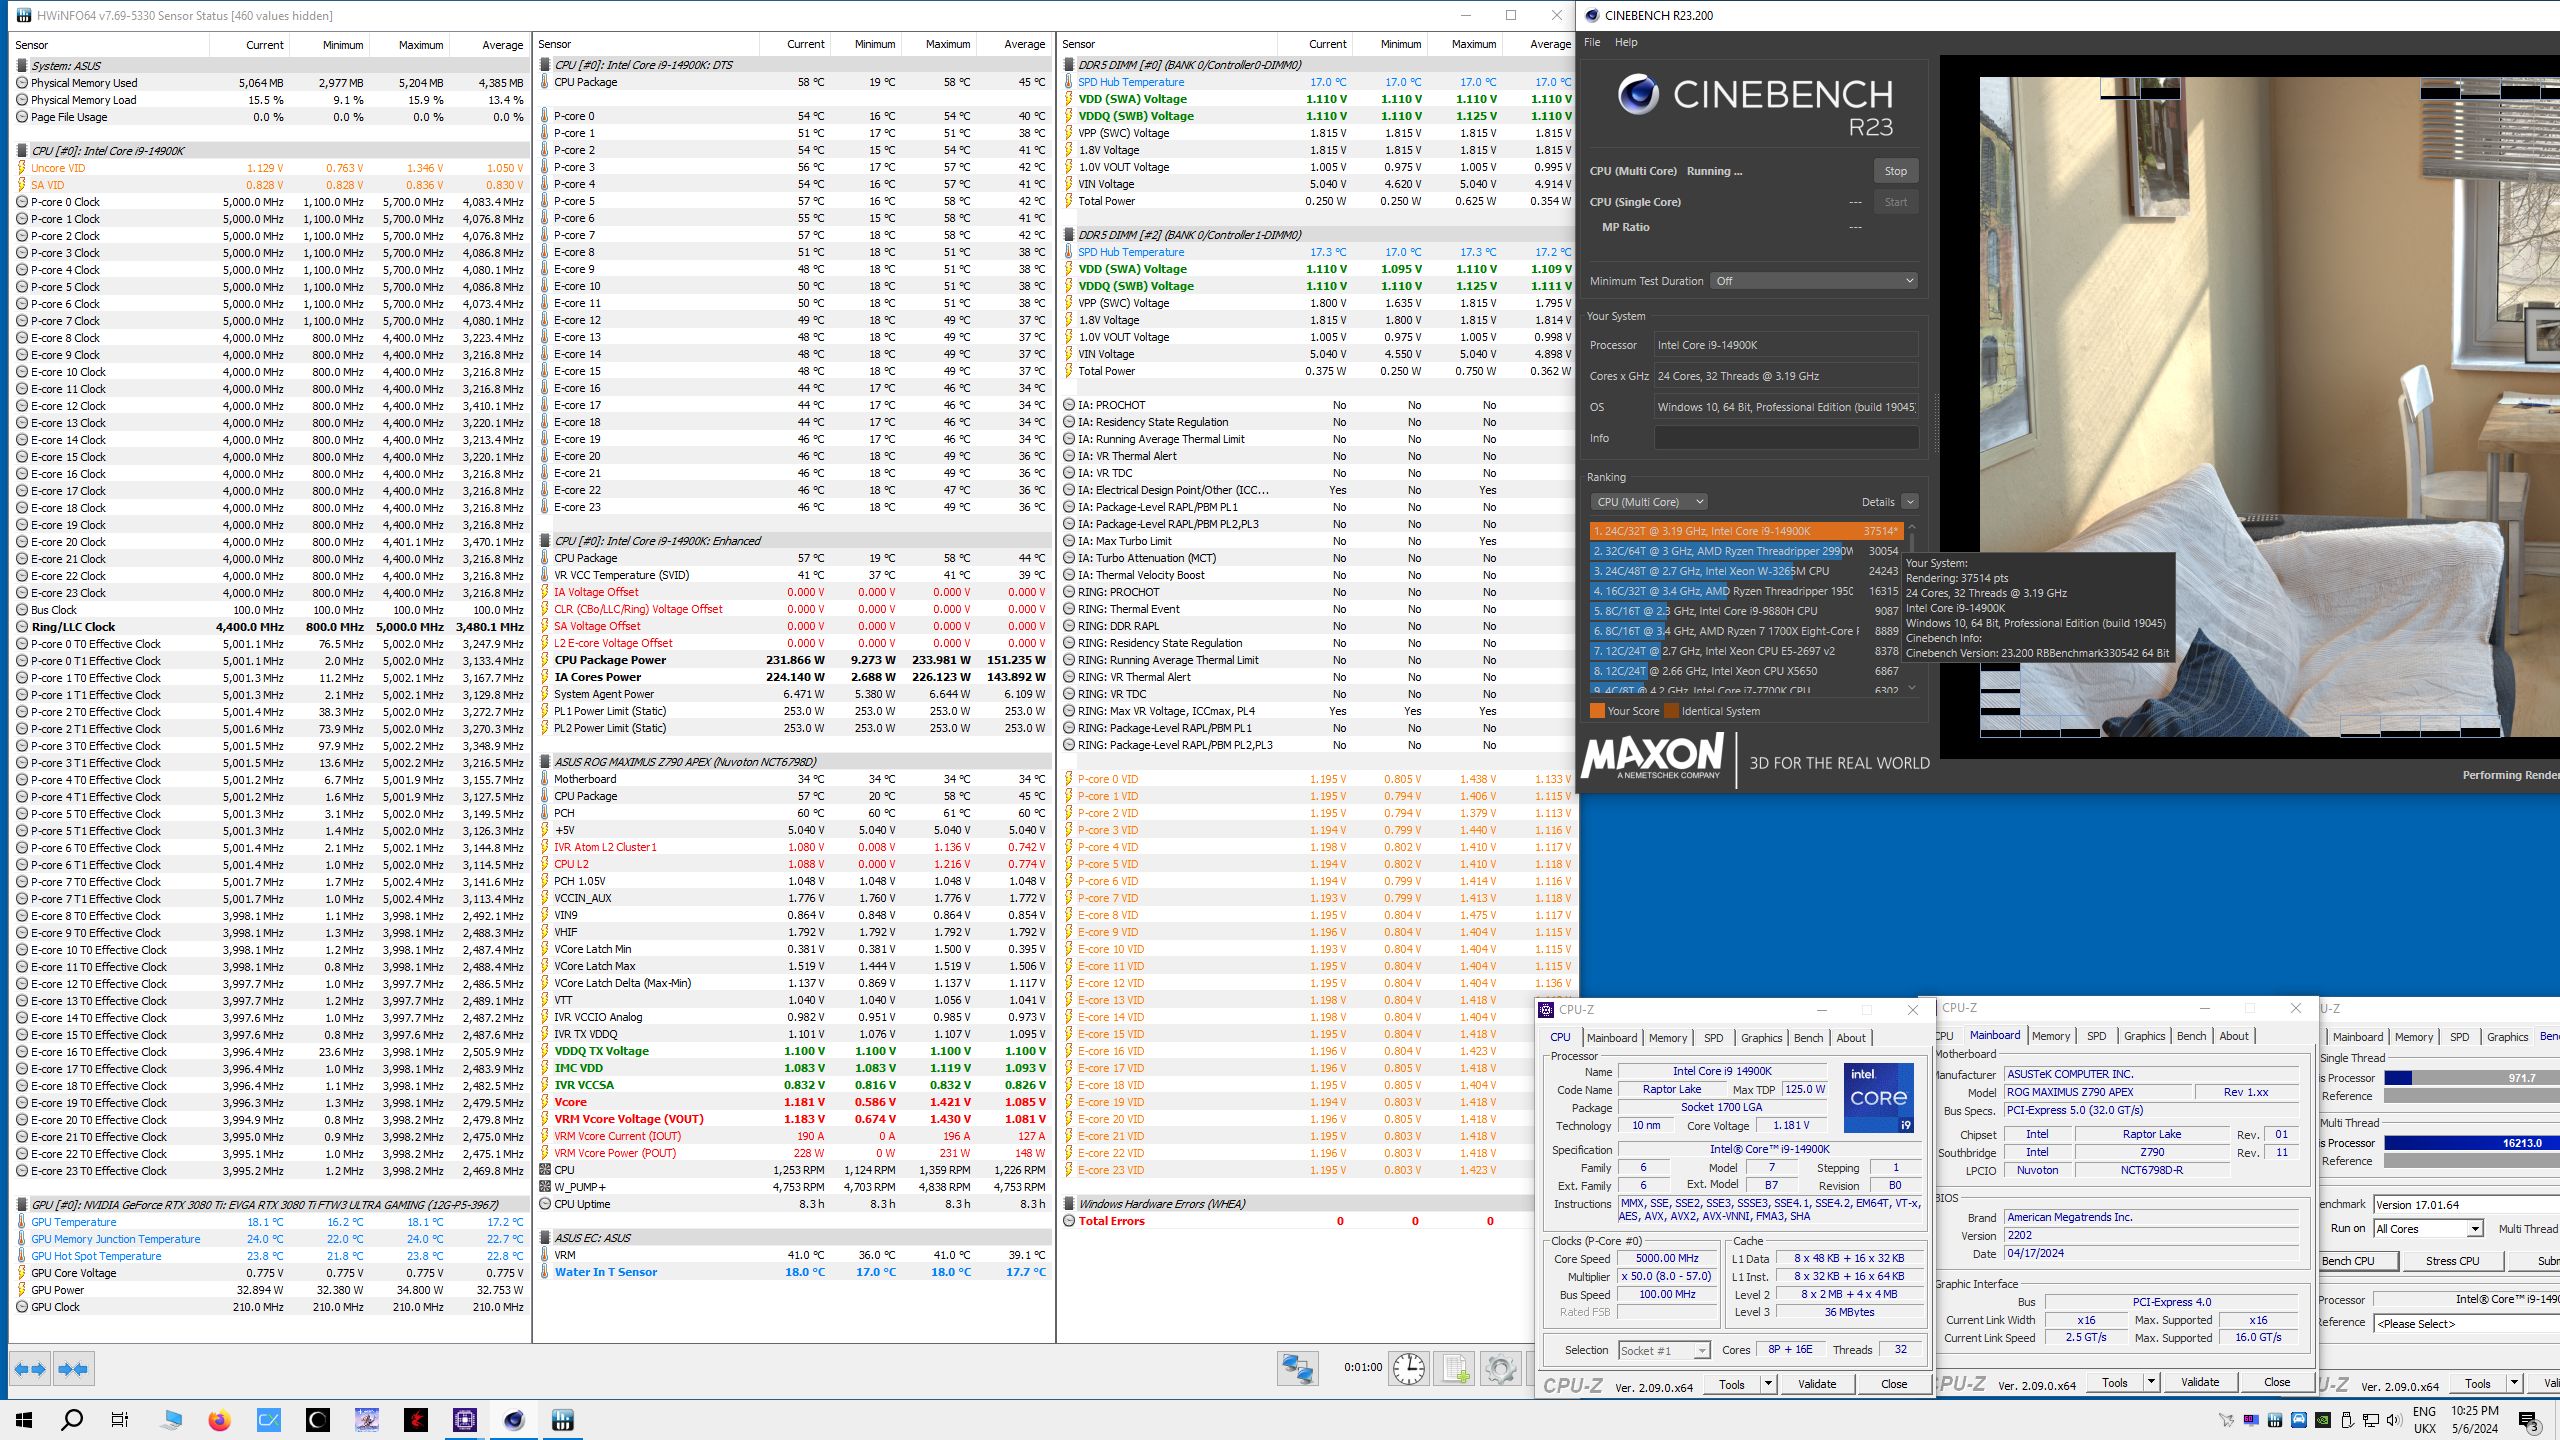Click Windows Hardware Errors group icon
This screenshot has width=2560, height=1440.
tap(1069, 1204)
